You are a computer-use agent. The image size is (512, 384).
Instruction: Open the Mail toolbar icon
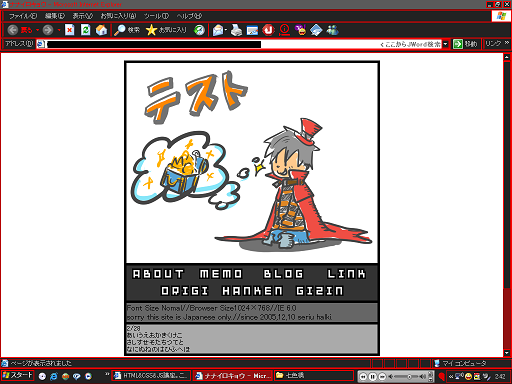pyautogui.click(x=218, y=30)
